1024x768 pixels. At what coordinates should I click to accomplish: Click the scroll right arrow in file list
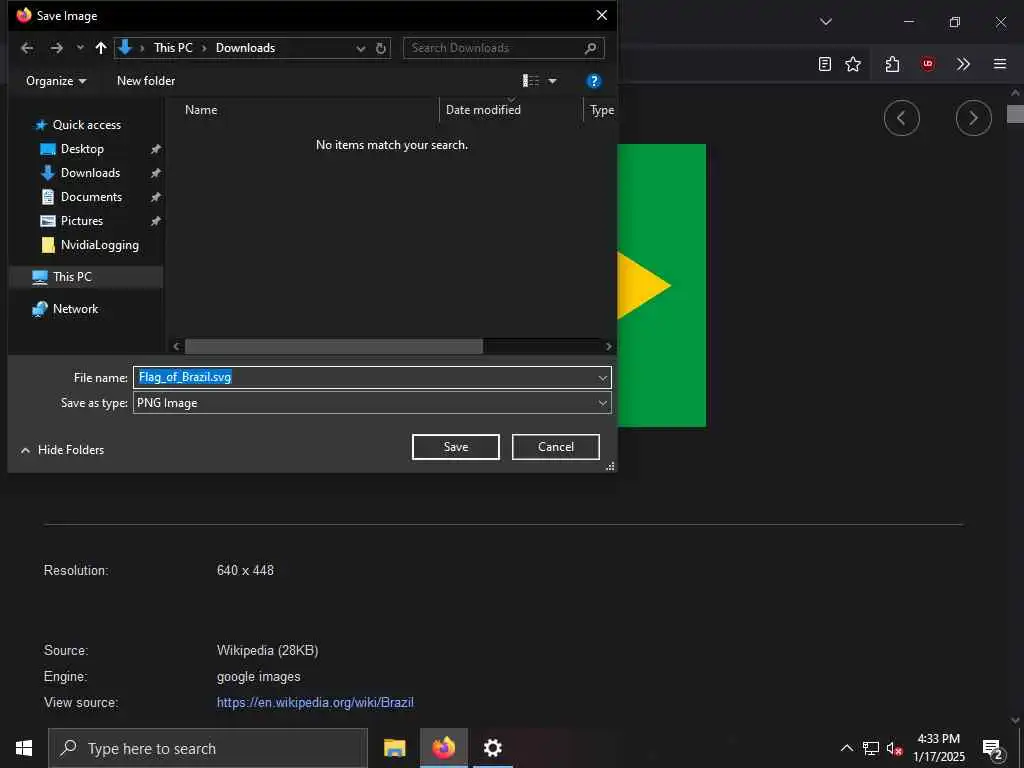coord(609,346)
